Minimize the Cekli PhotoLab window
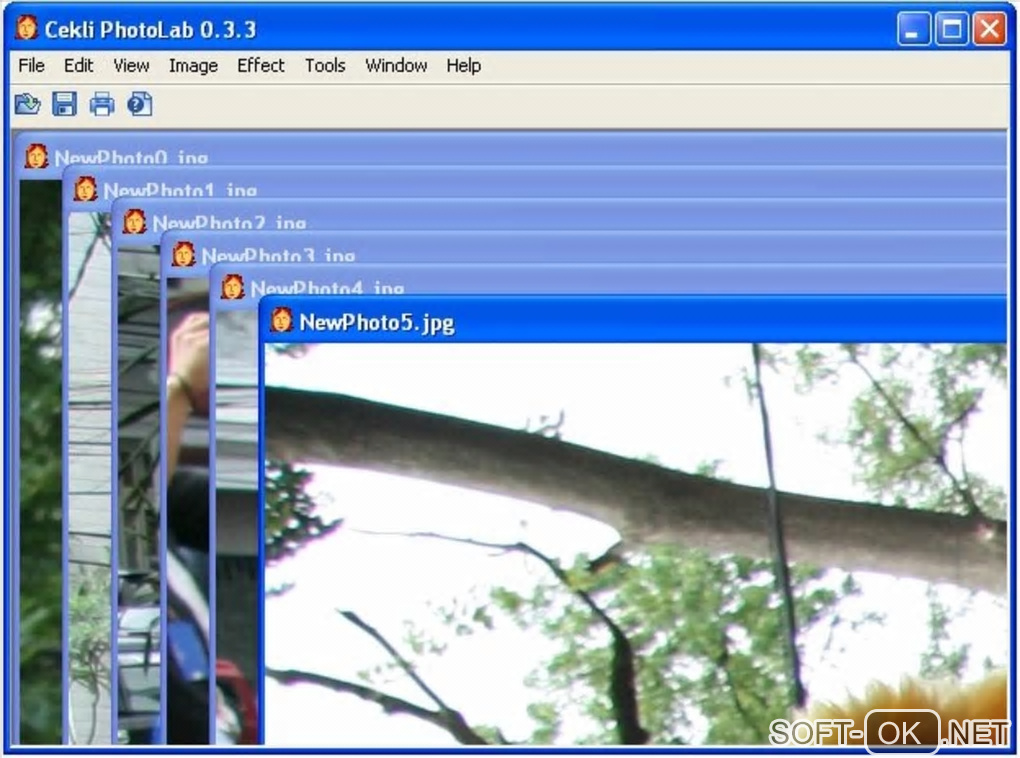Screen dimensions: 1020x758 pos(913,29)
